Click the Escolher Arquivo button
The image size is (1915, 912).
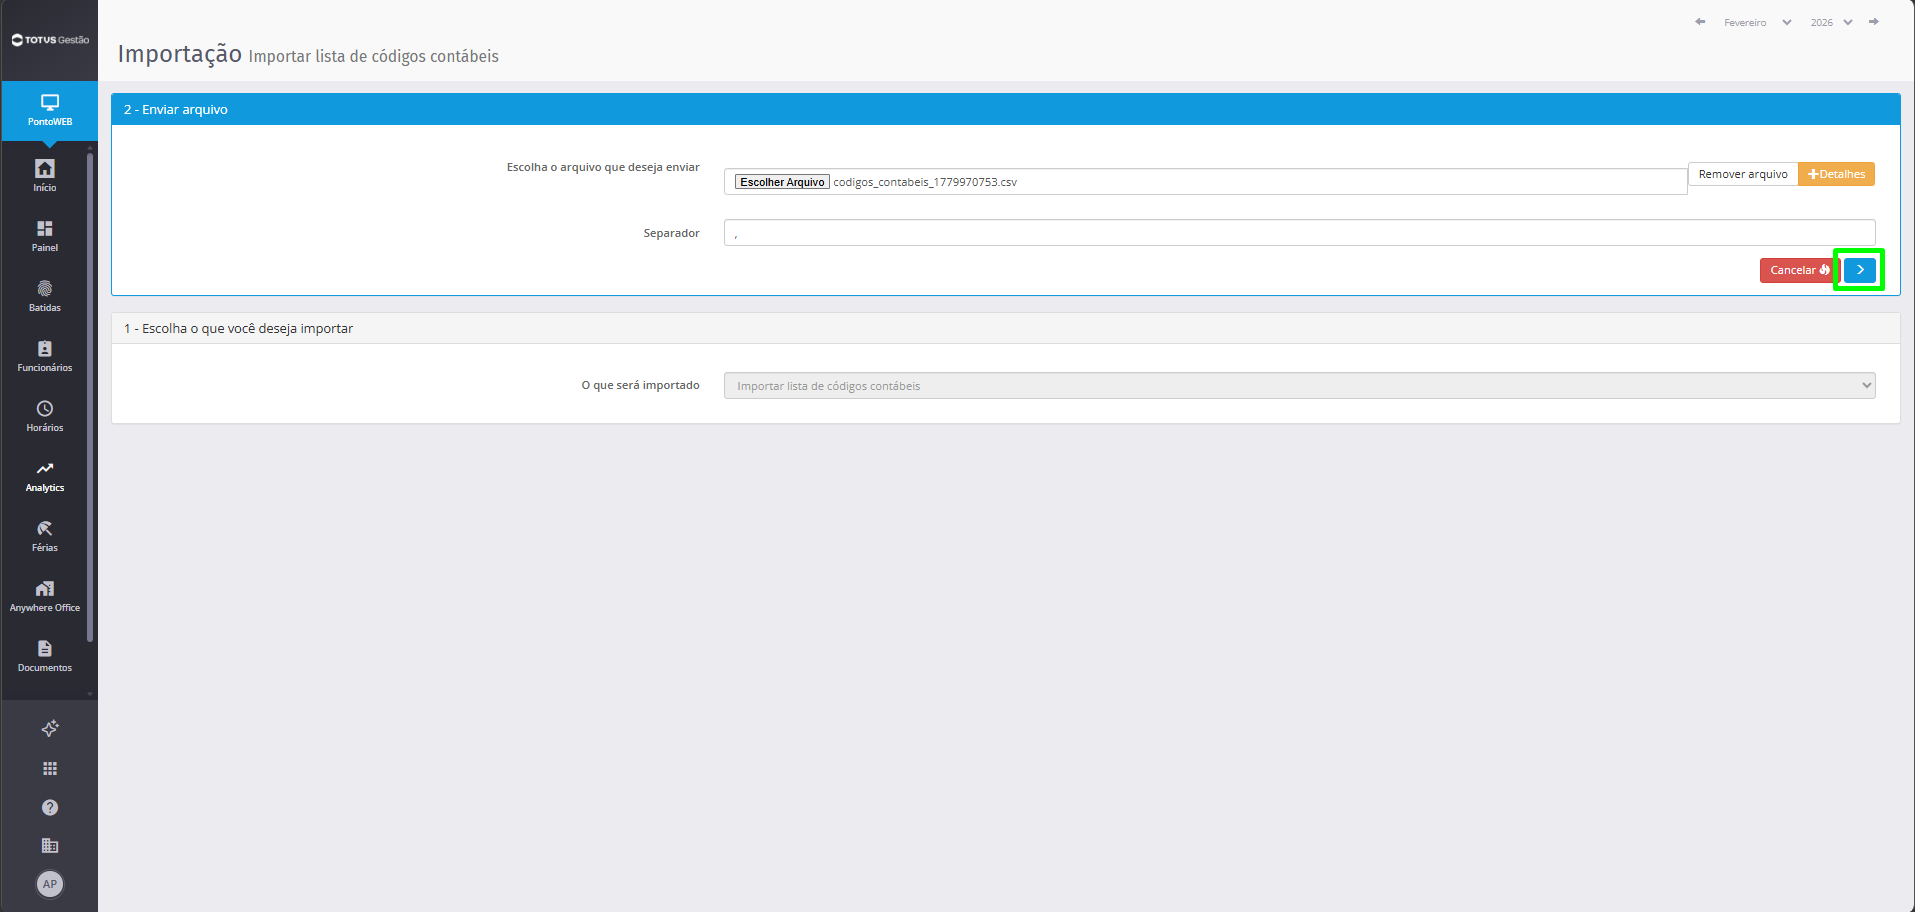pyautogui.click(x=782, y=182)
